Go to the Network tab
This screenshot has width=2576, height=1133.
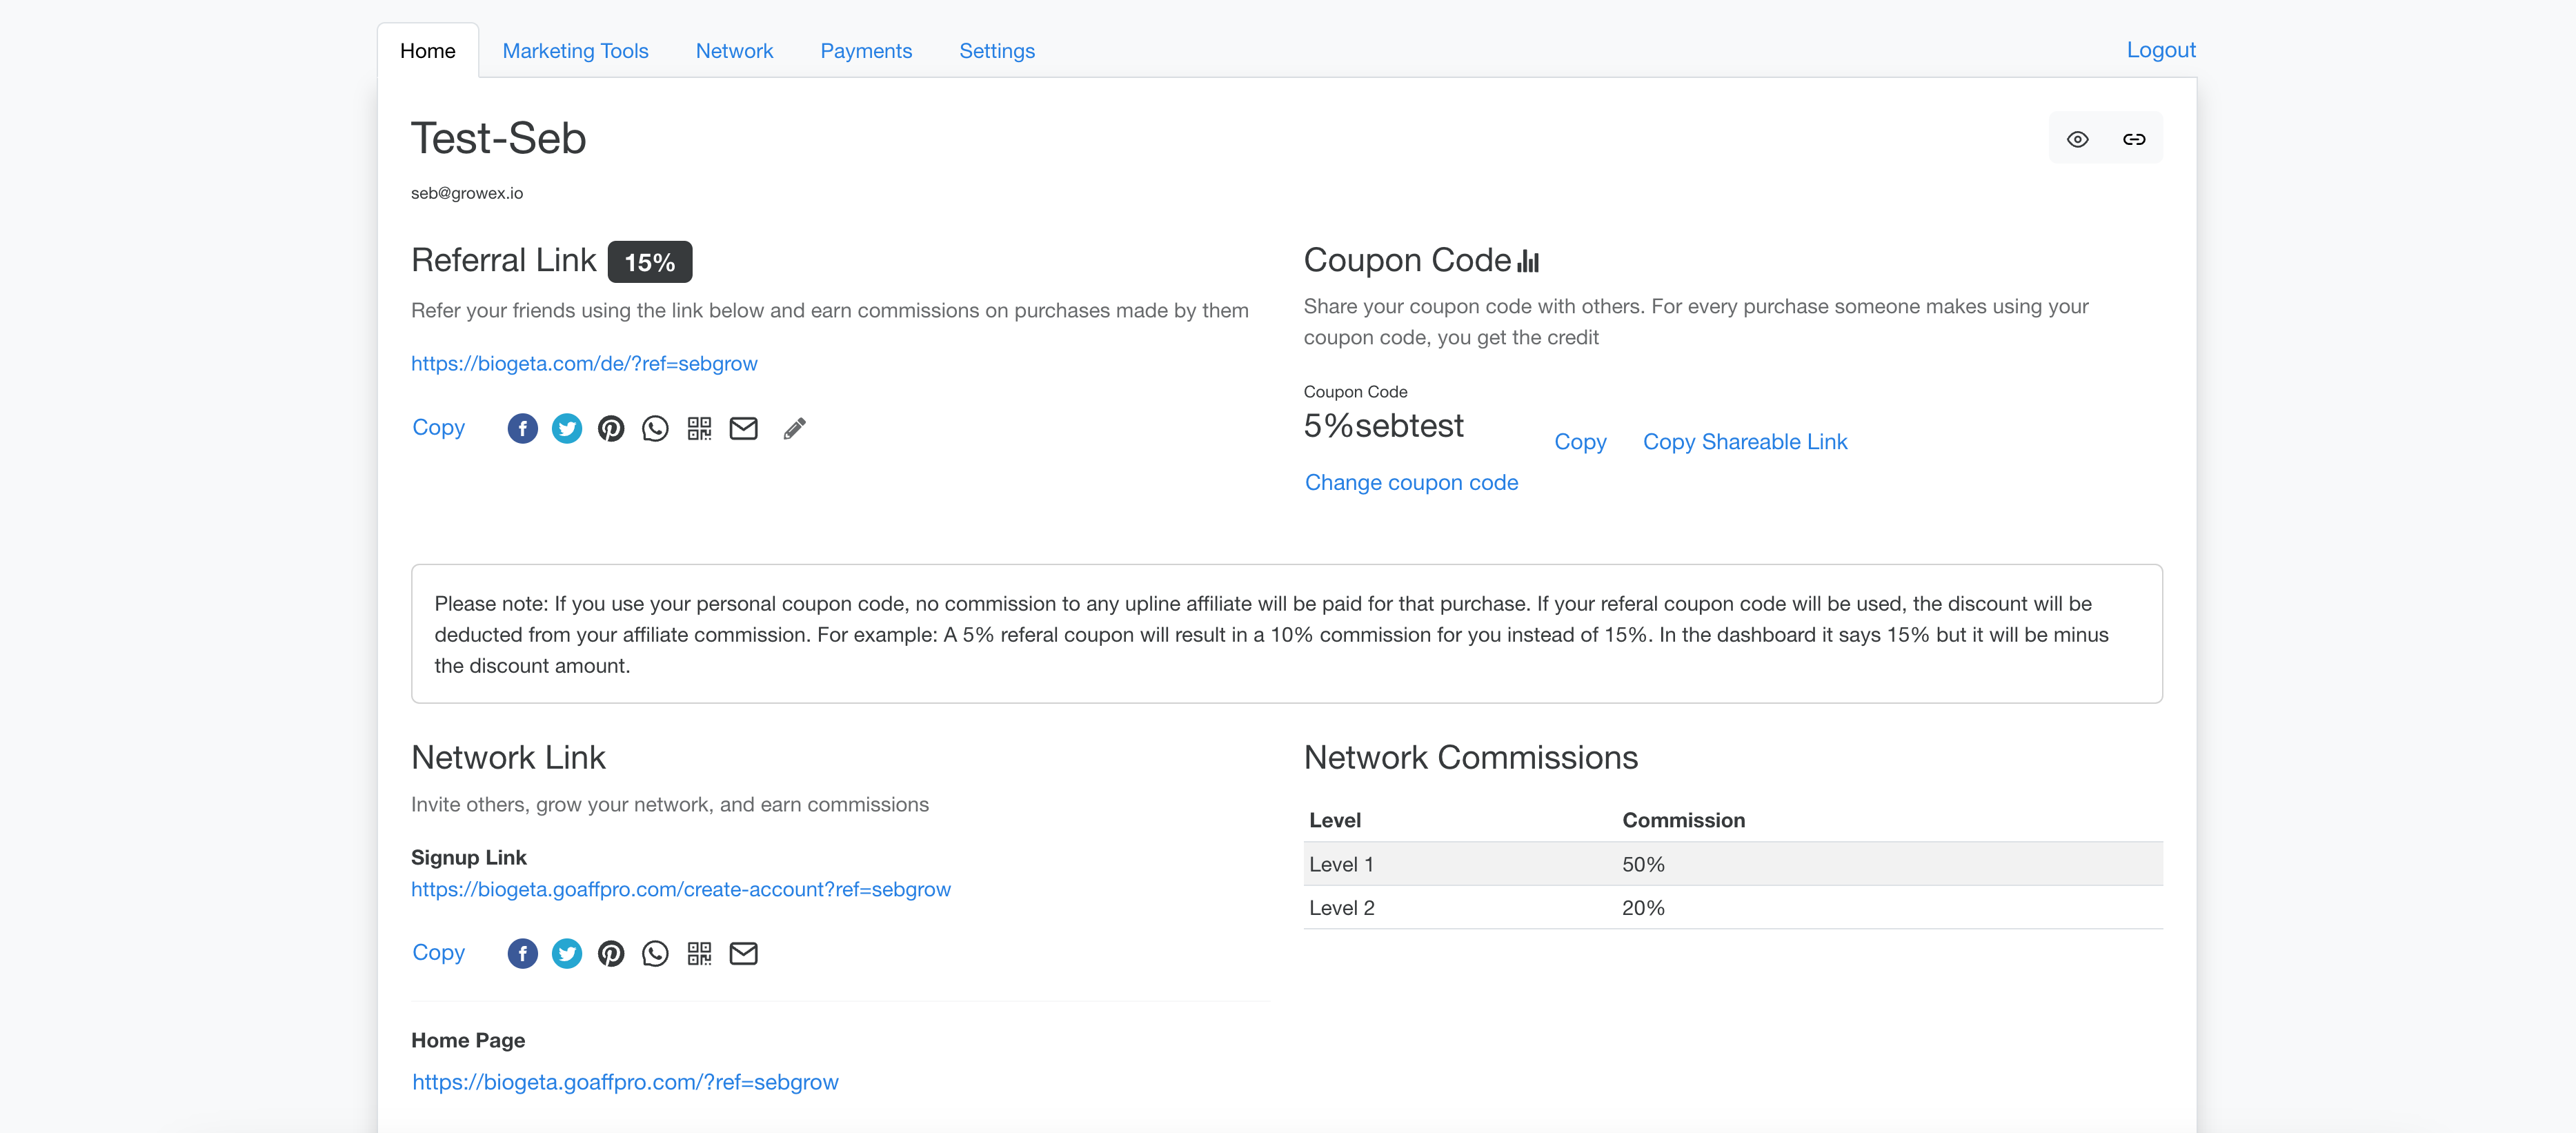click(734, 51)
